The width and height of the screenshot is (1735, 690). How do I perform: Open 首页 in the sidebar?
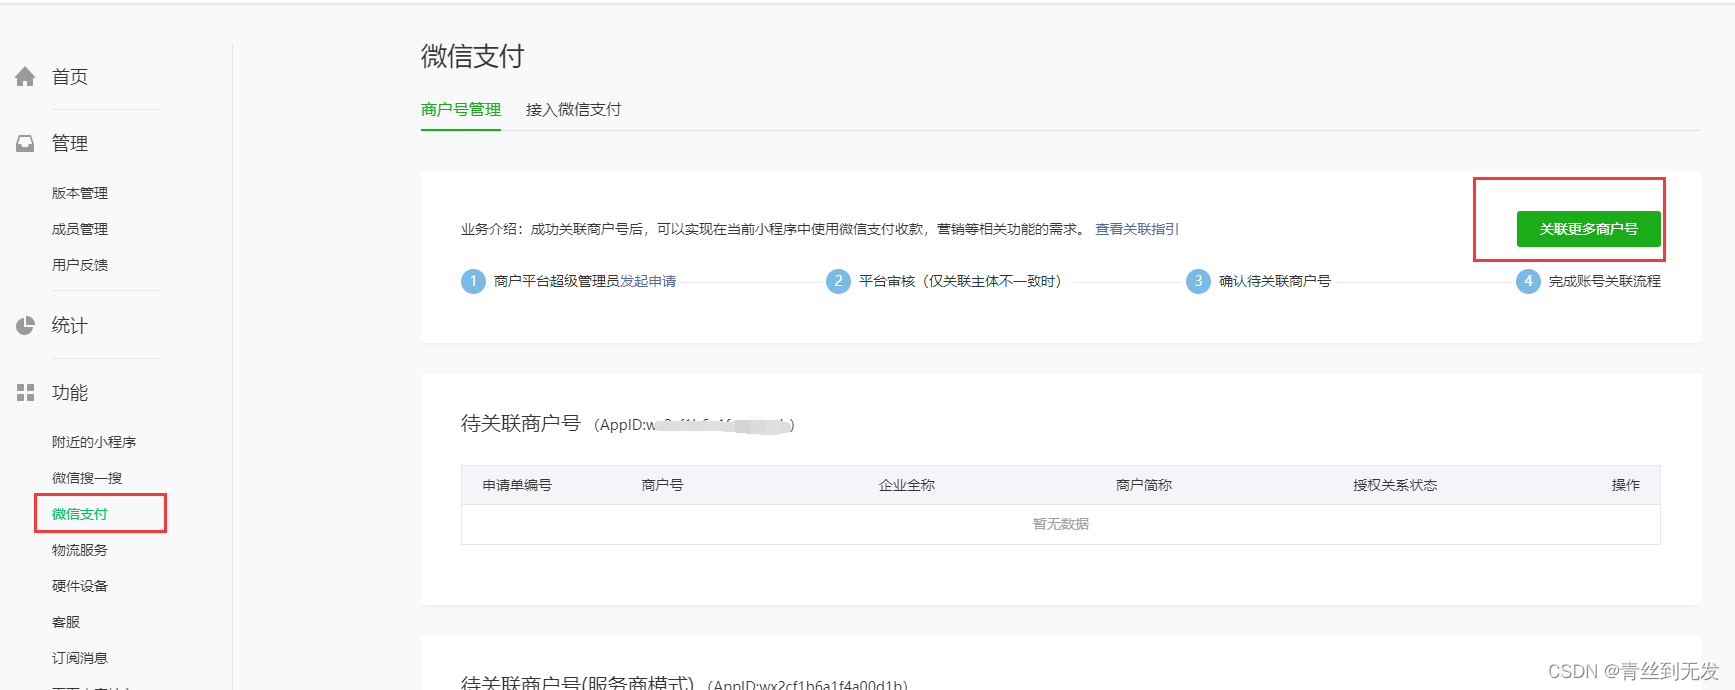click(x=70, y=77)
